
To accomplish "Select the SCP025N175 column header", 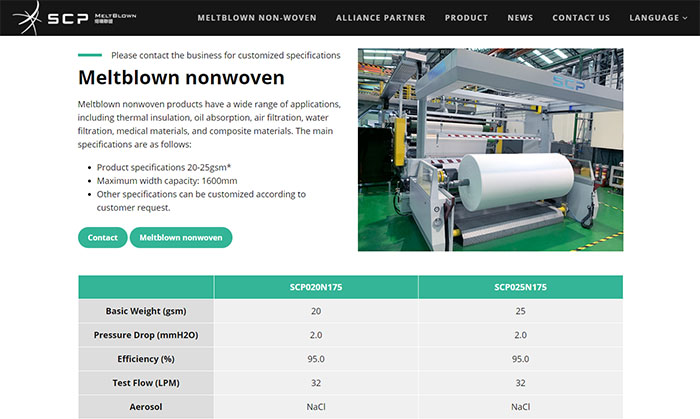I will pos(520,287).
